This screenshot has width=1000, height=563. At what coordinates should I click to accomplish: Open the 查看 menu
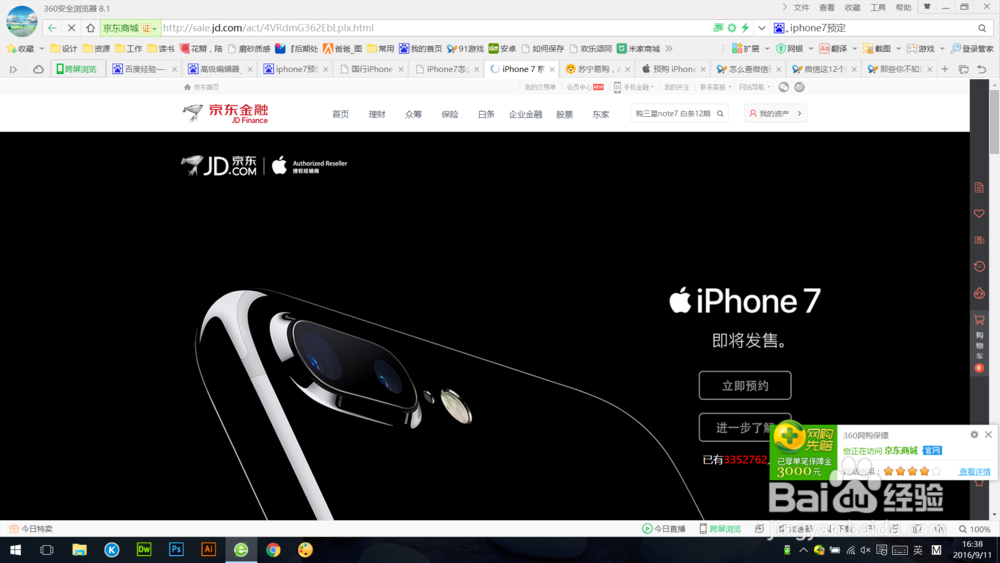click(827, 8)
